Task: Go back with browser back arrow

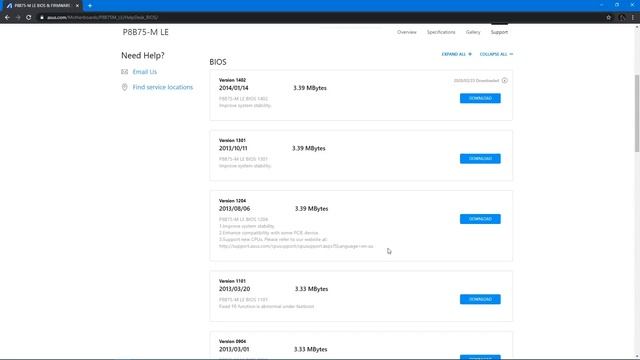Action: coord(7,18)
